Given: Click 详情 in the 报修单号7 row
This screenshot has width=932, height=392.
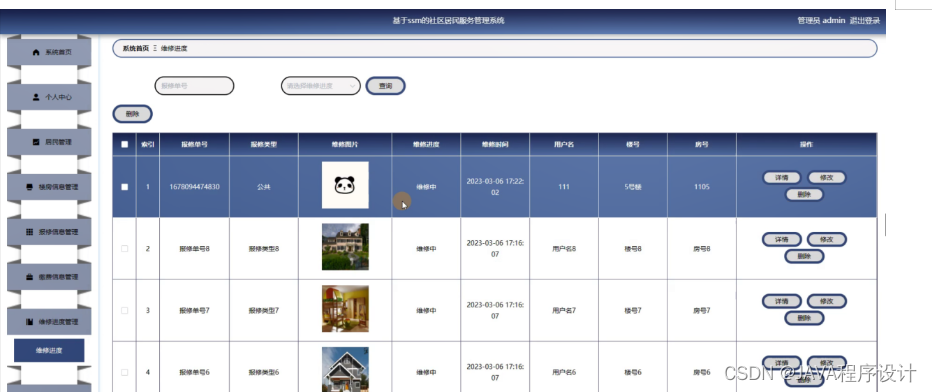Looking at the screenshot, I should pyautogui.click(x=782, y=301).
